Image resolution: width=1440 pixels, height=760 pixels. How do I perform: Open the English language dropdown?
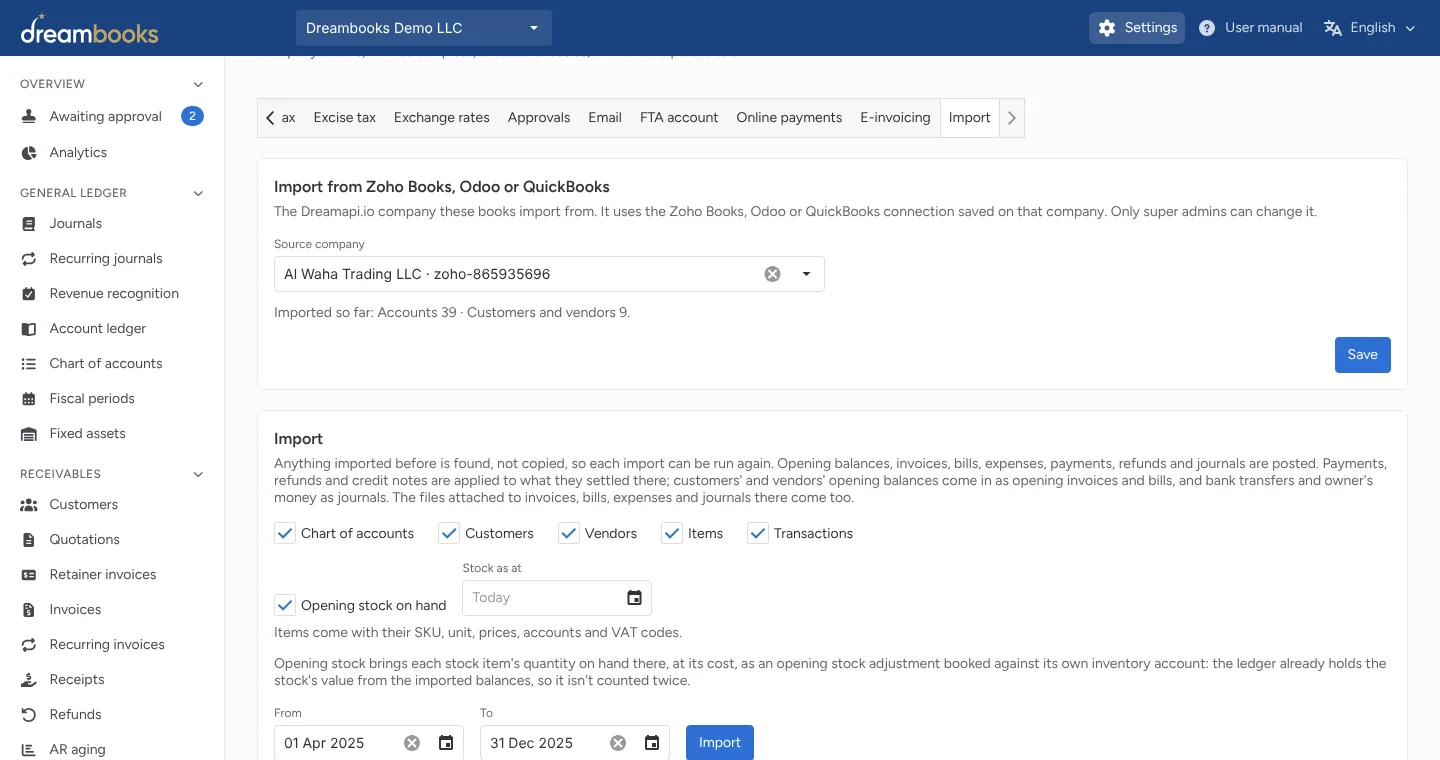point(1369,28)
